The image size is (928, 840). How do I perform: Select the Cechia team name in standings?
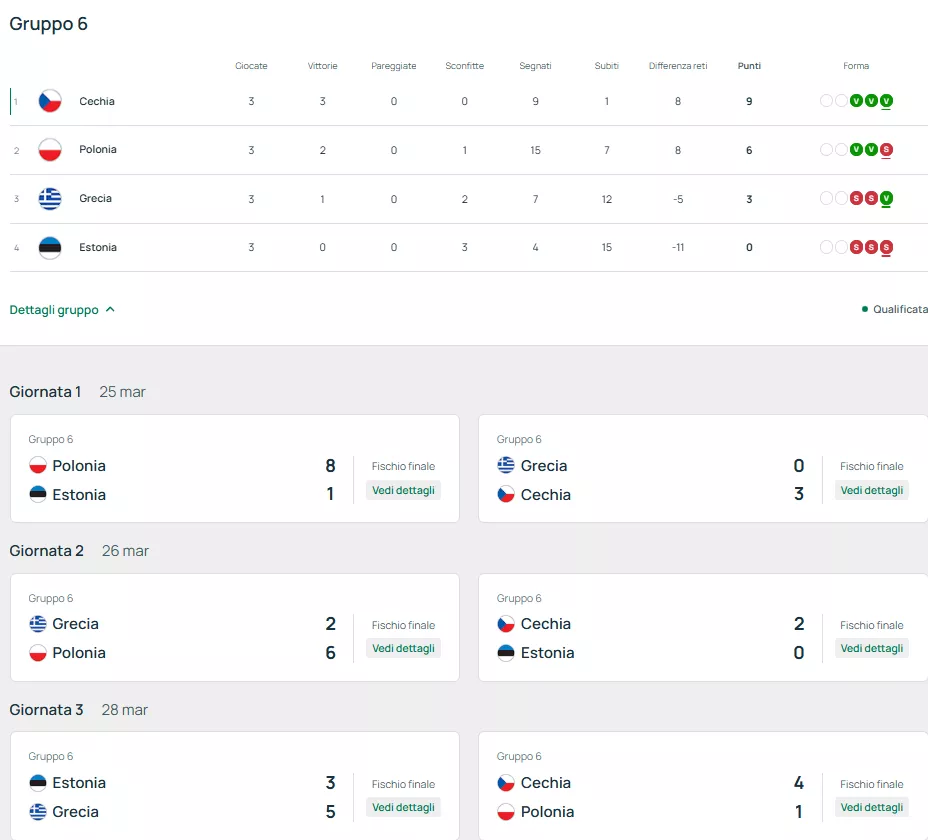[x=97, y=101]
